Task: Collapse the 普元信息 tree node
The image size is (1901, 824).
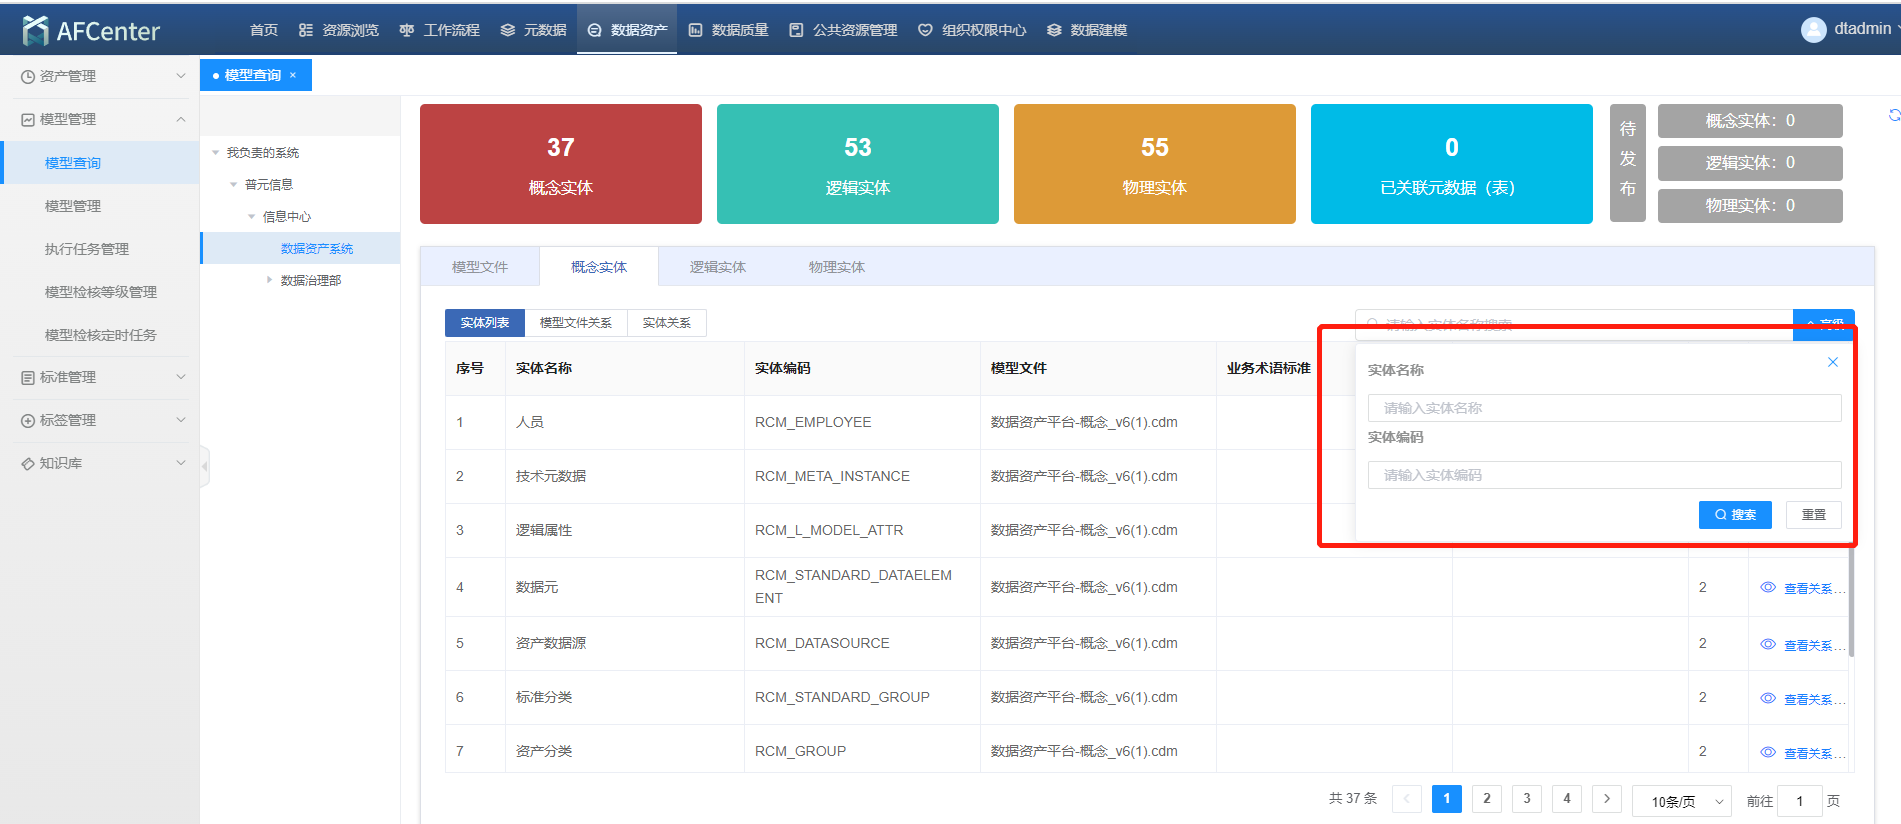Action: 233,185
